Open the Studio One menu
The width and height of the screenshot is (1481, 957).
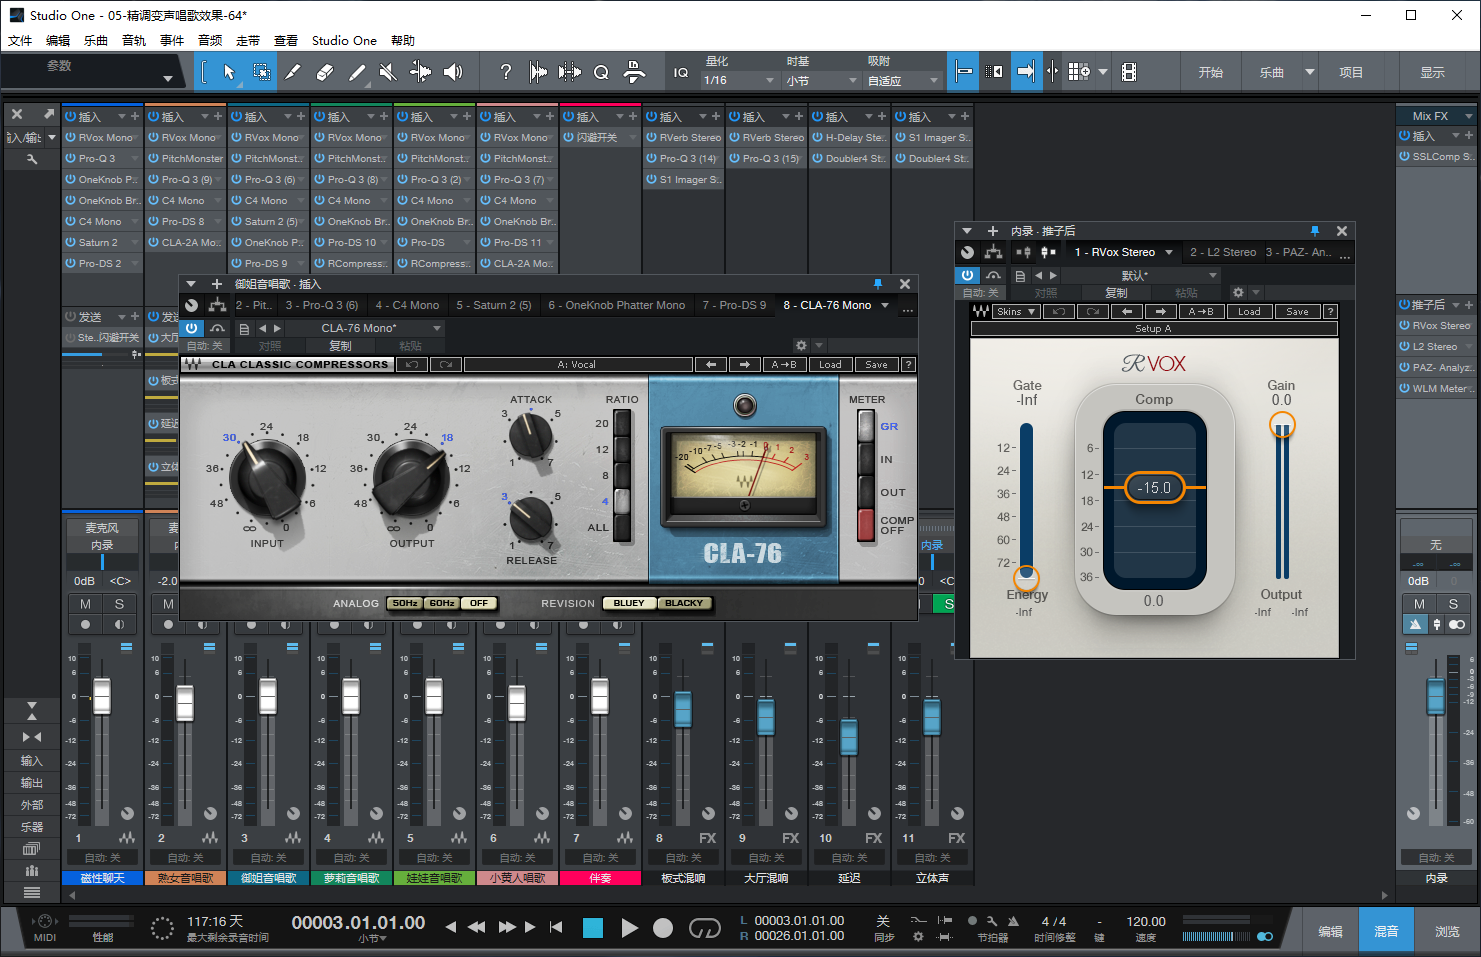click(x=344, y=40)
